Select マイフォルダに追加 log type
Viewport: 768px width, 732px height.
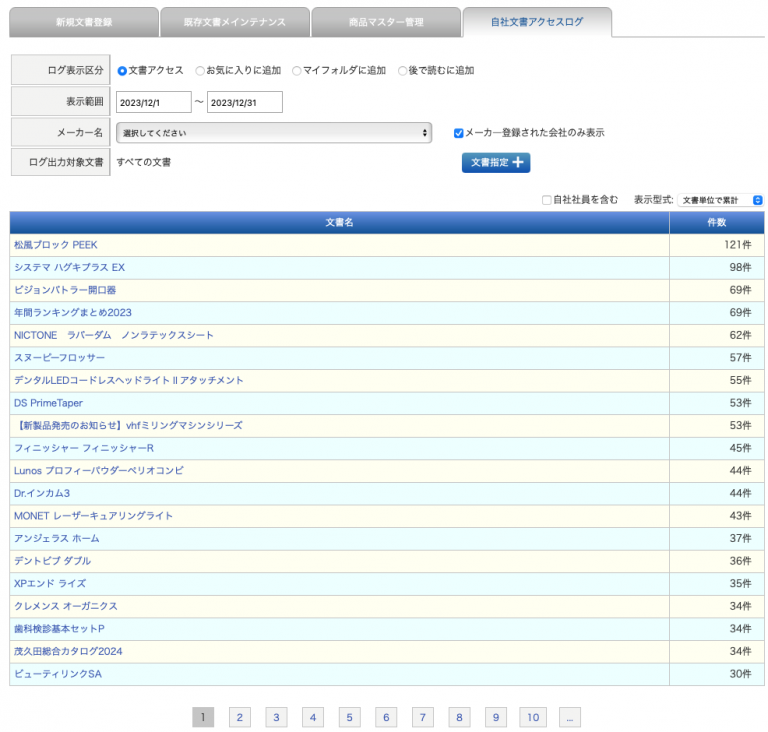(296, 71)
